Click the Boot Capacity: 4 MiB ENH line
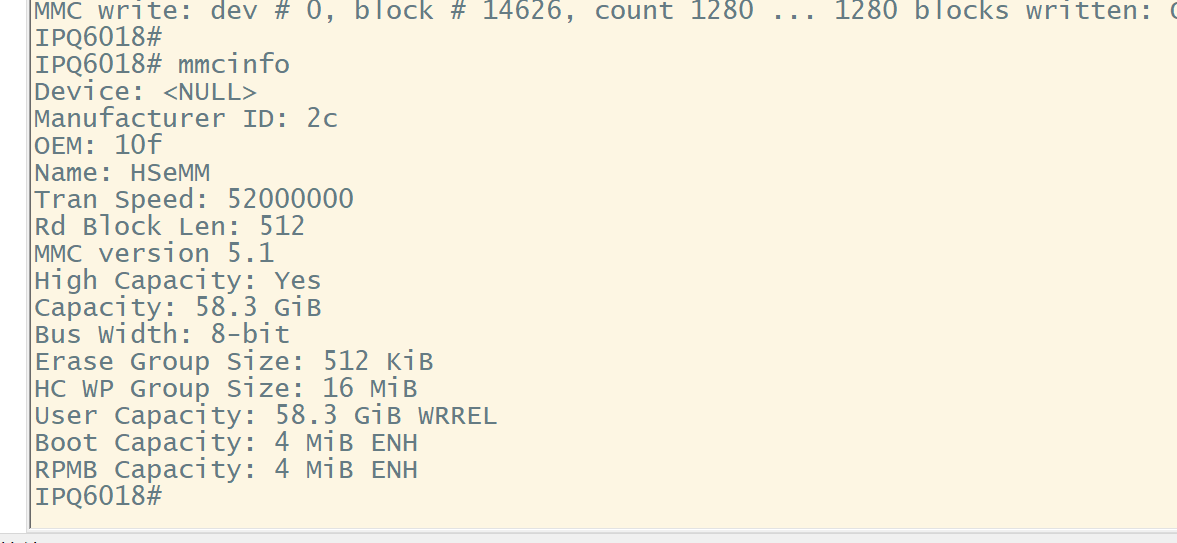Viewport: 1177px width, 543px height. (226, 442)
